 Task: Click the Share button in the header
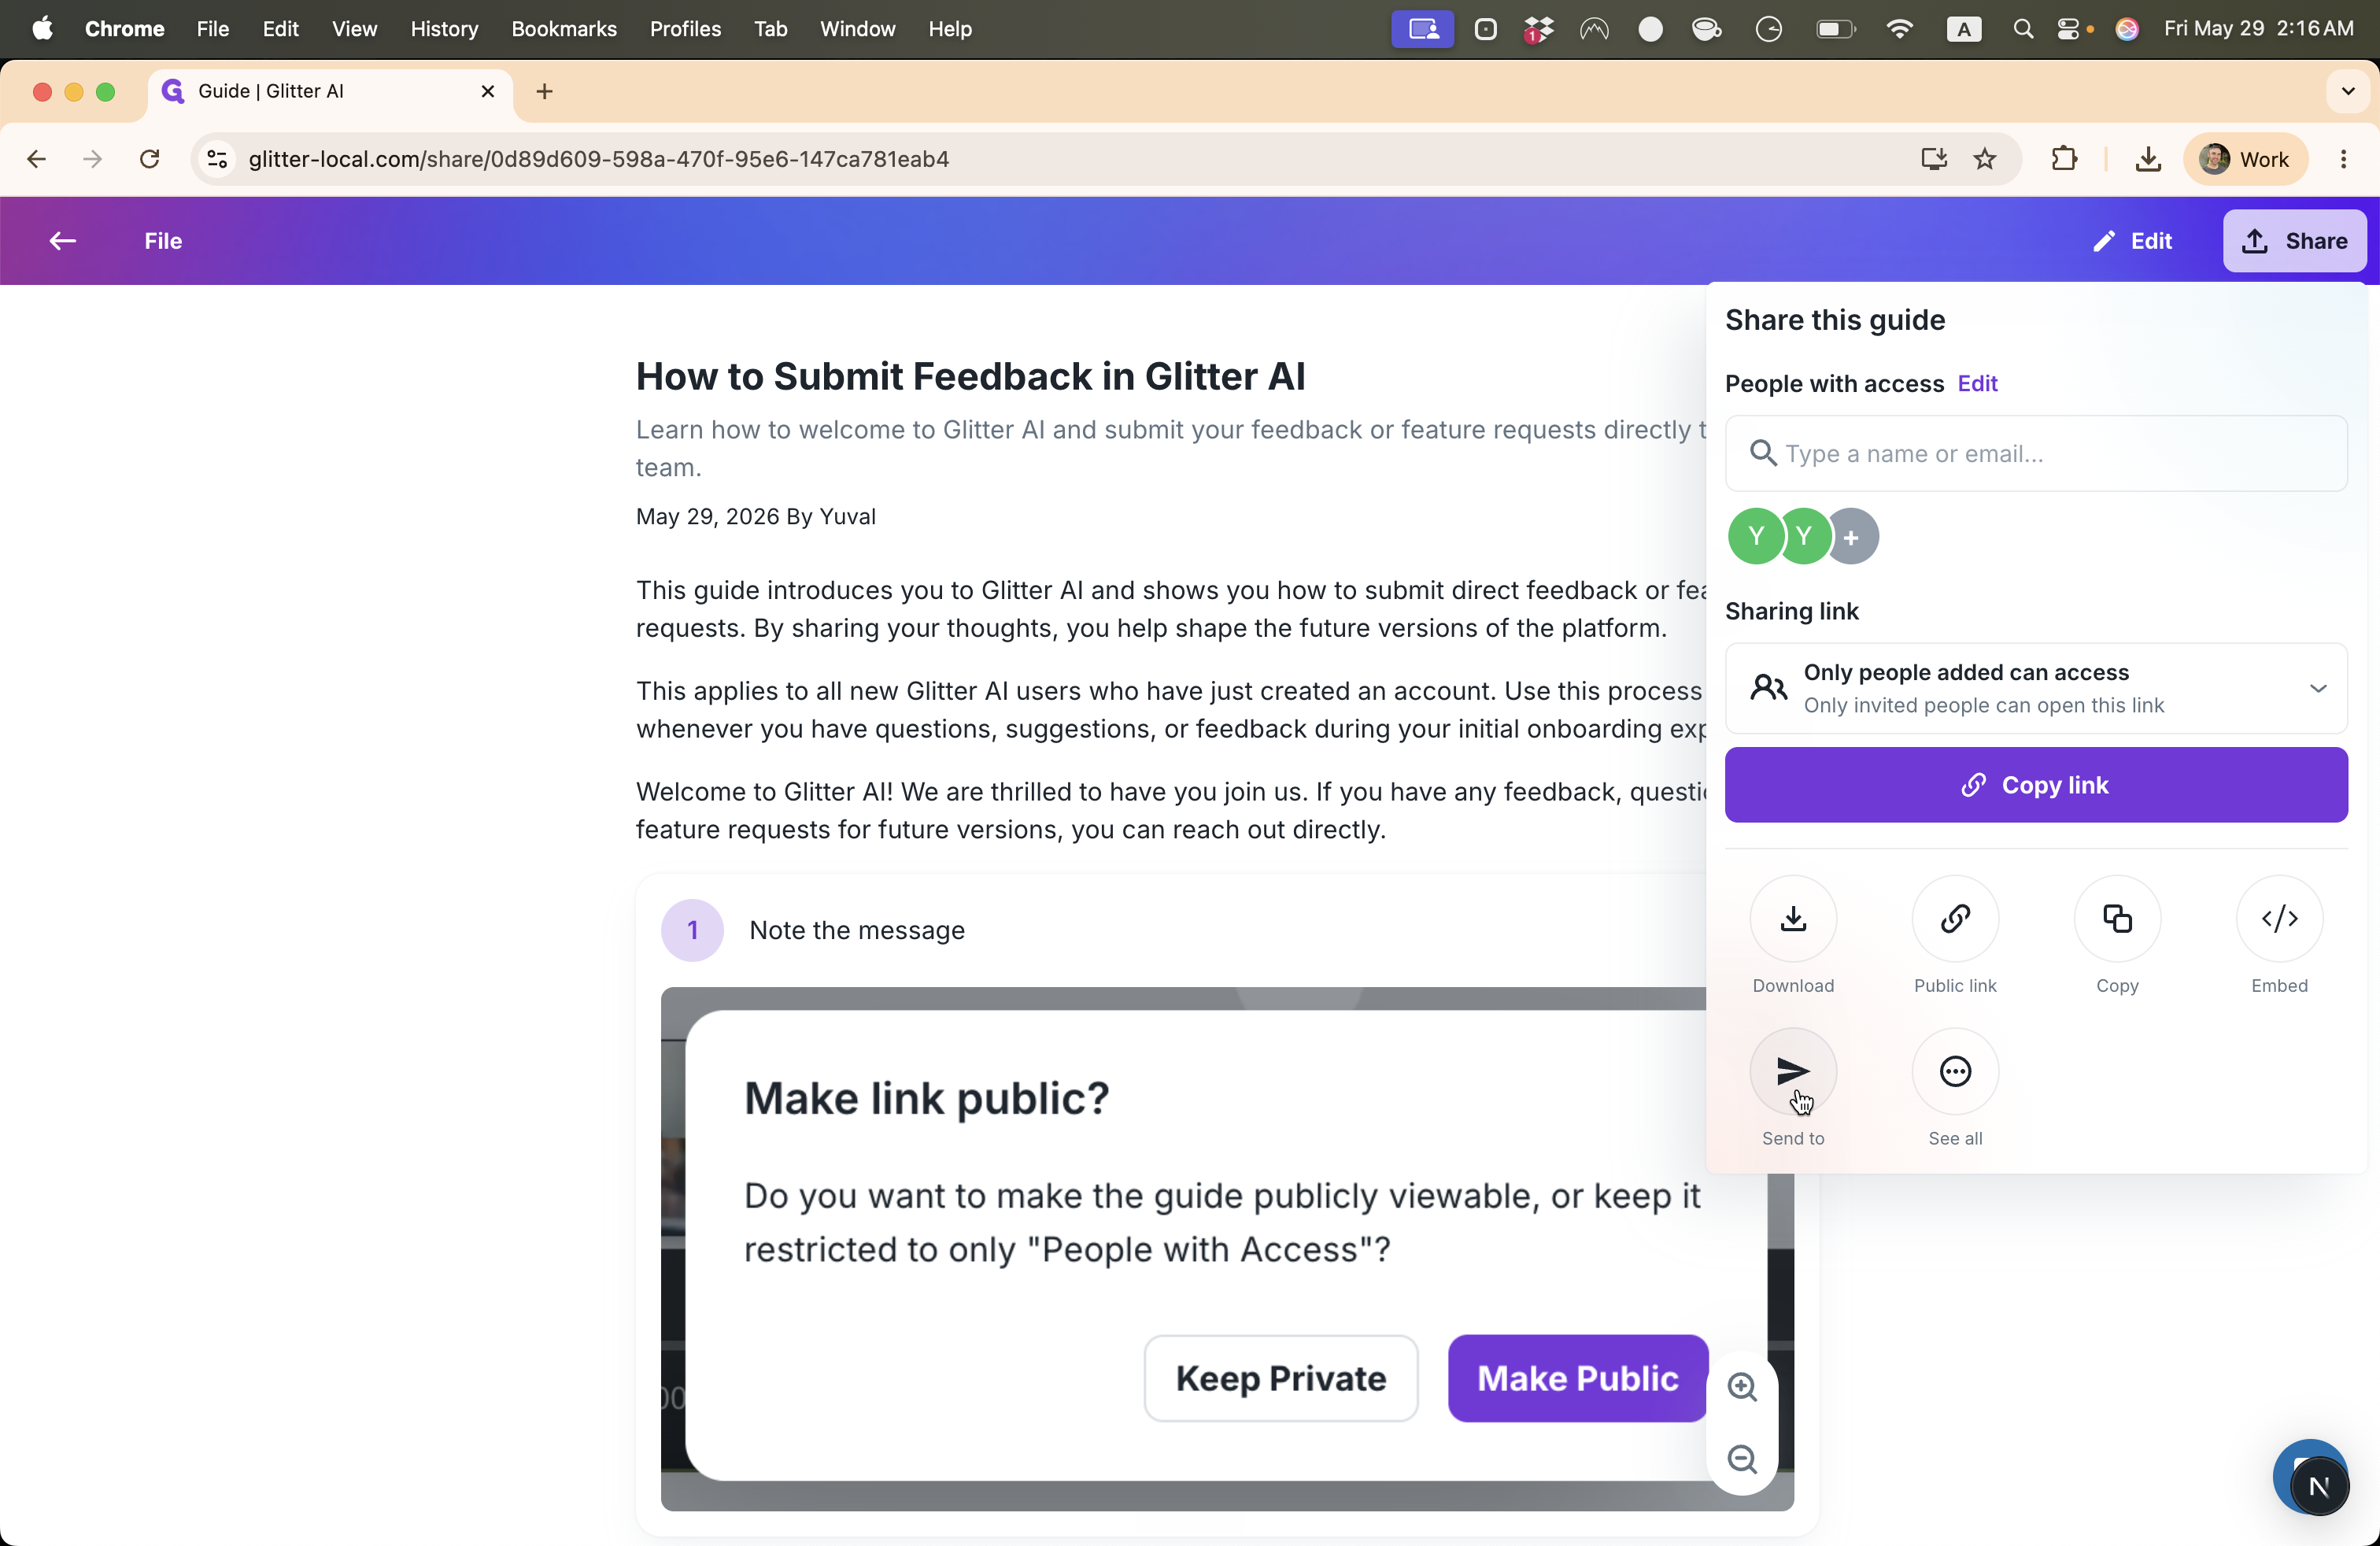[x=2294, y=241]
